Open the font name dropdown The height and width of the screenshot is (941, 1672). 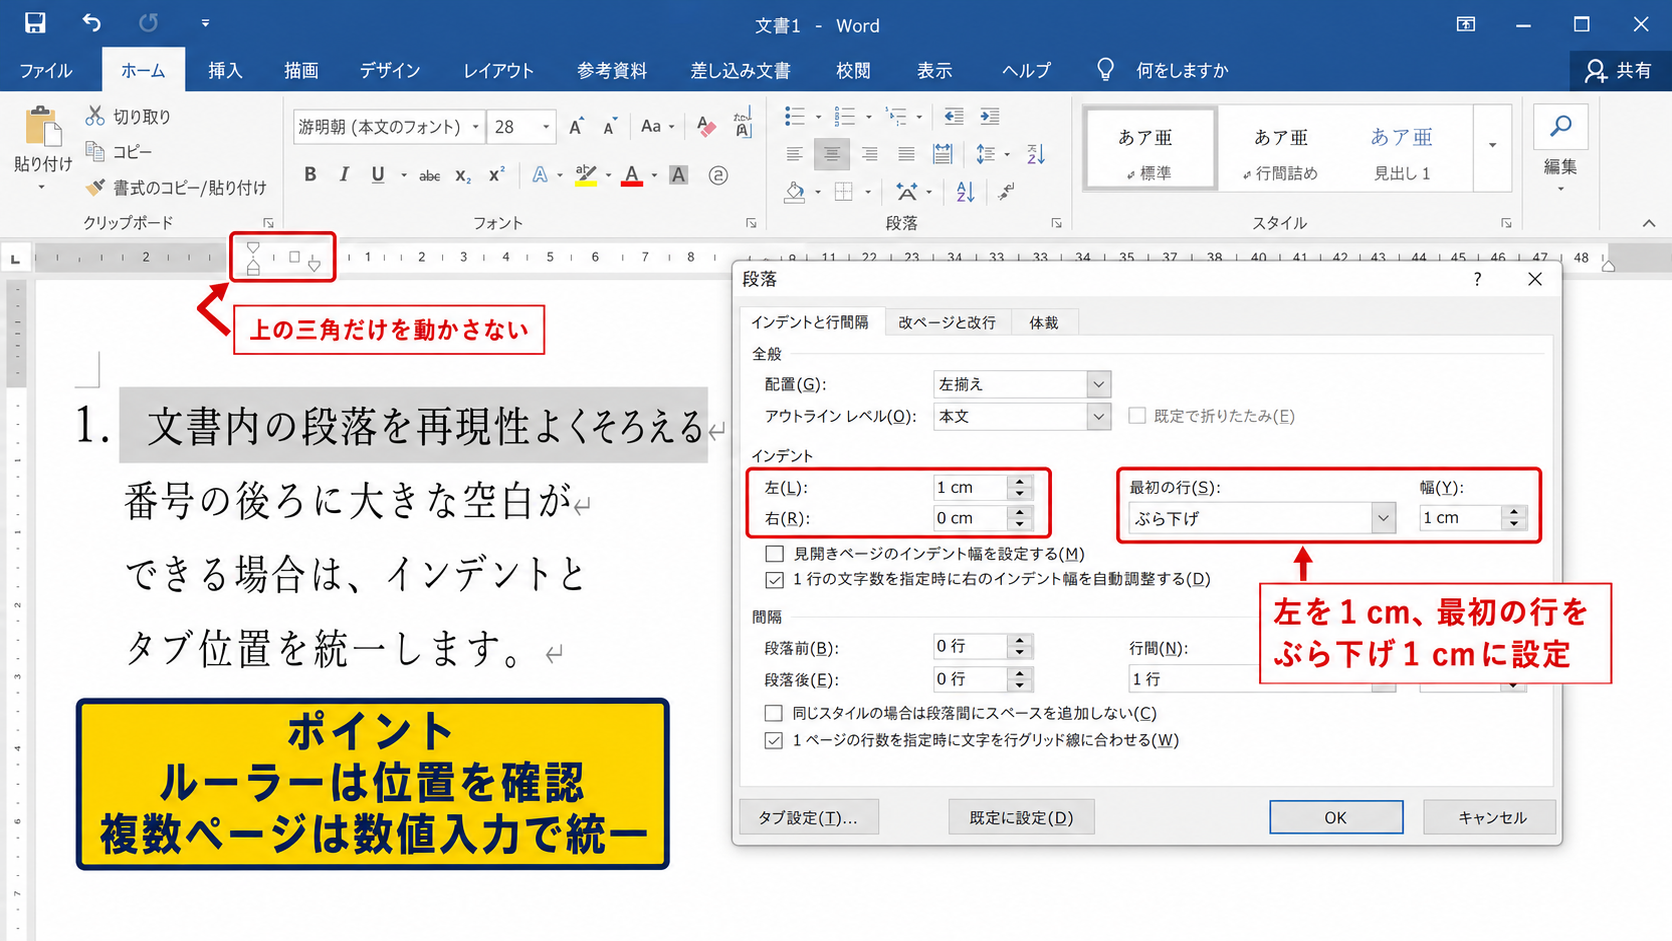coord(475,127)
